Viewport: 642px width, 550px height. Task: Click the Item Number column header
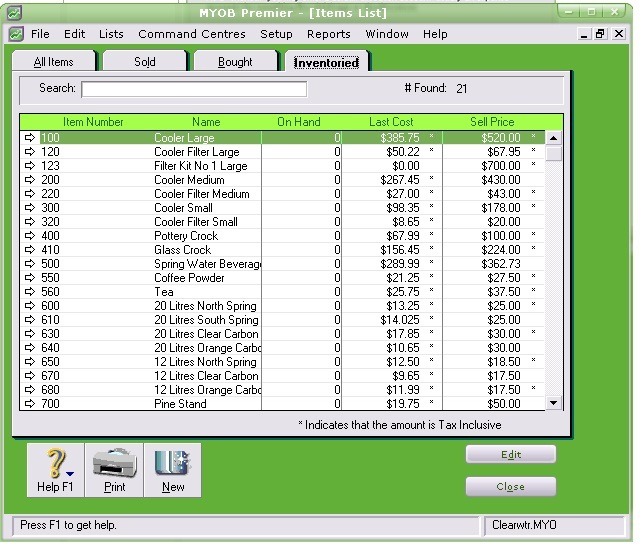[x=93, y=122]
